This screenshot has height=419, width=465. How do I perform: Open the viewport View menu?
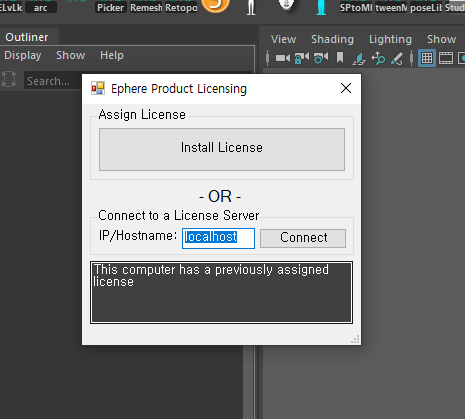pos(283,39)
